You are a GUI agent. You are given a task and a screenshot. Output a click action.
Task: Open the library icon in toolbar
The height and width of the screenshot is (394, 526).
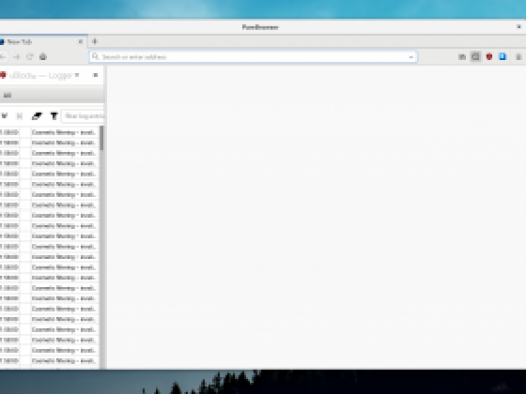[x=462, y=57]
